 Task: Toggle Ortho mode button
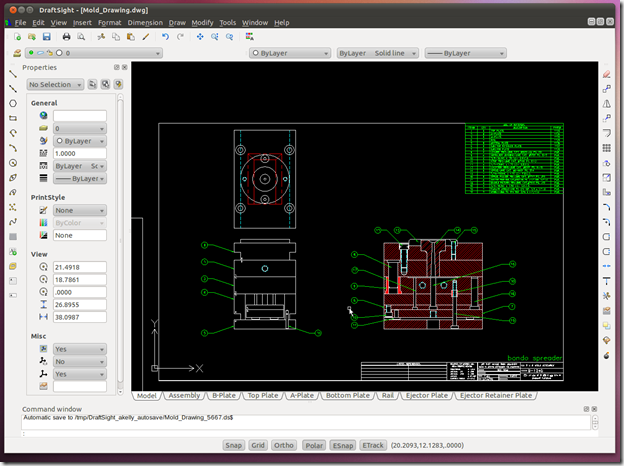point(284,445)
